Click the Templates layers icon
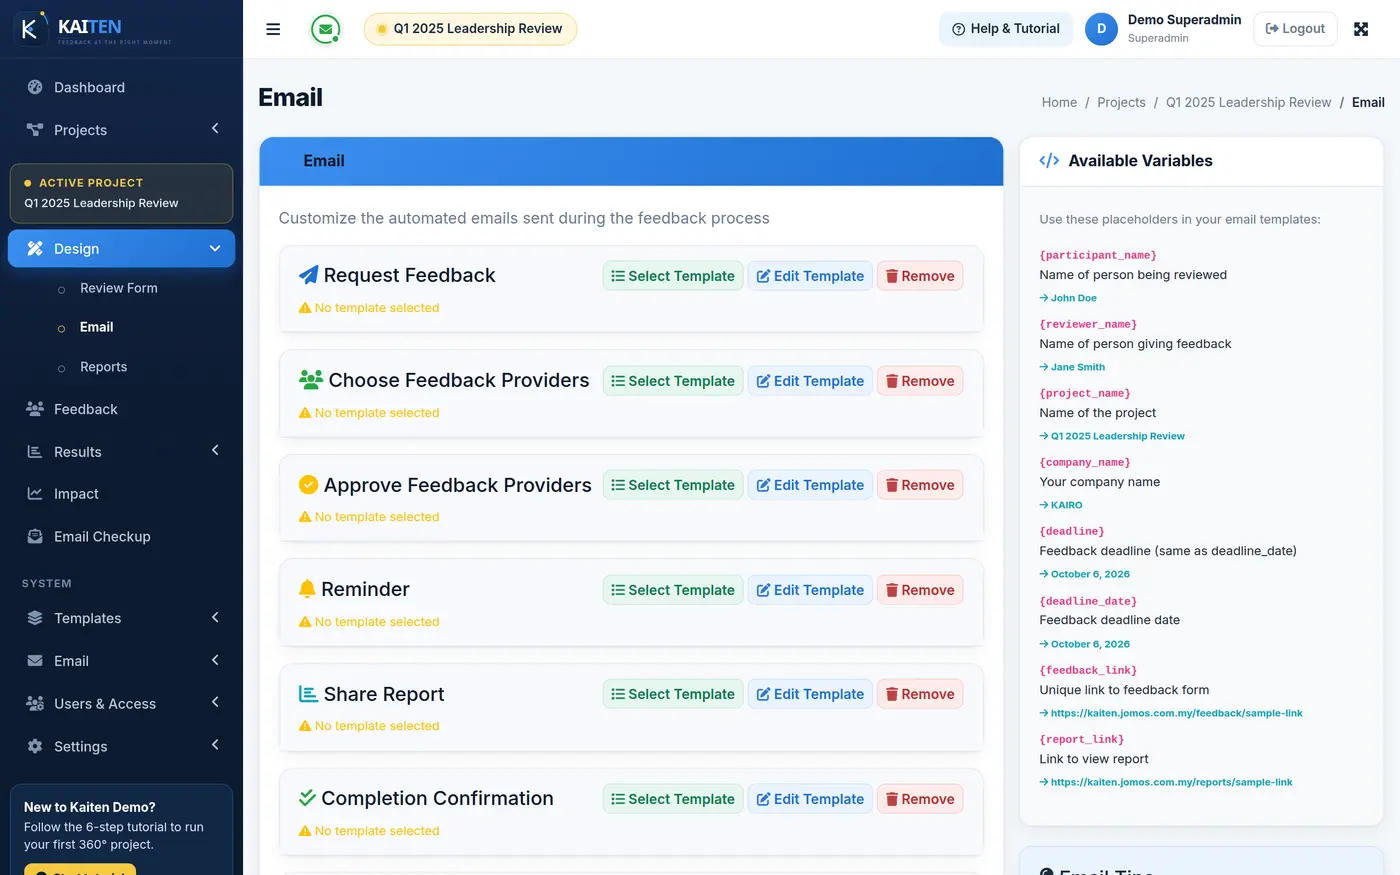The width and height of the screenshot is (1400, 875). 35,618
